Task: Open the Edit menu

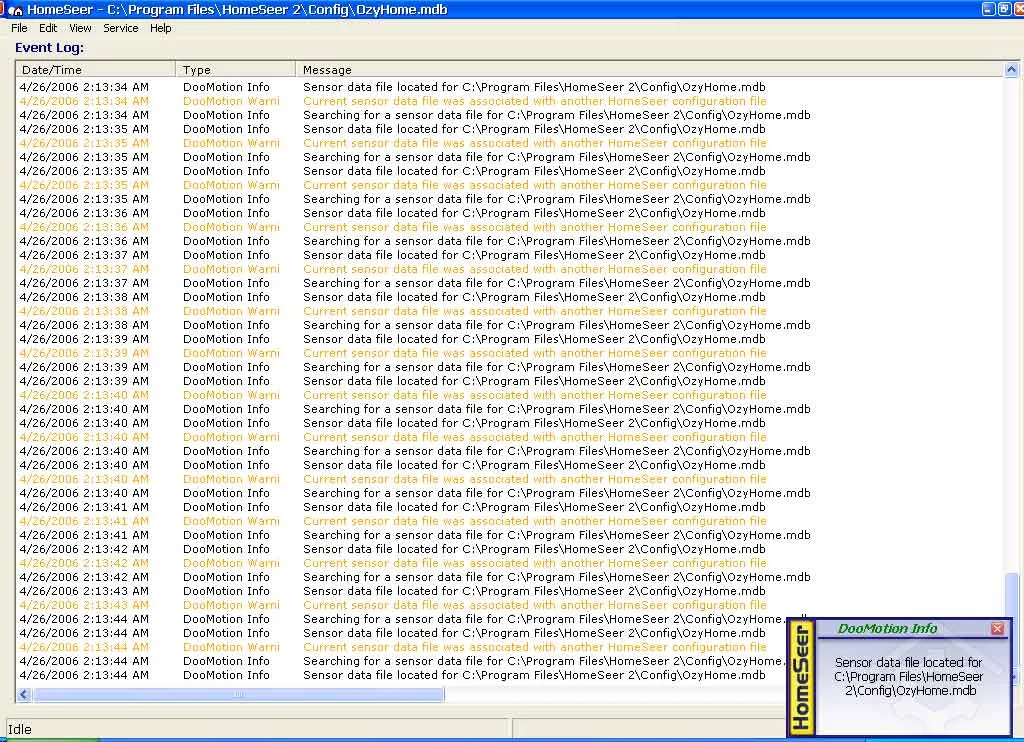Action: [x=48, y=28]
